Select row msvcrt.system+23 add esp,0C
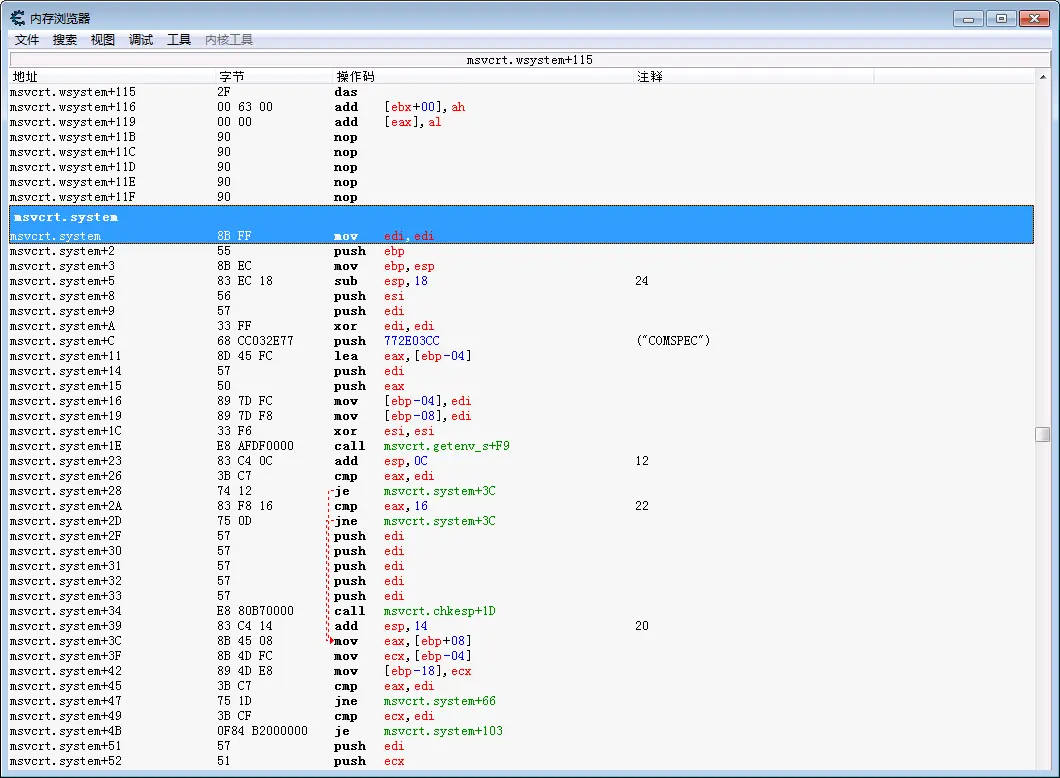Viewport: 1060px width, 778px height. point(521,461)
